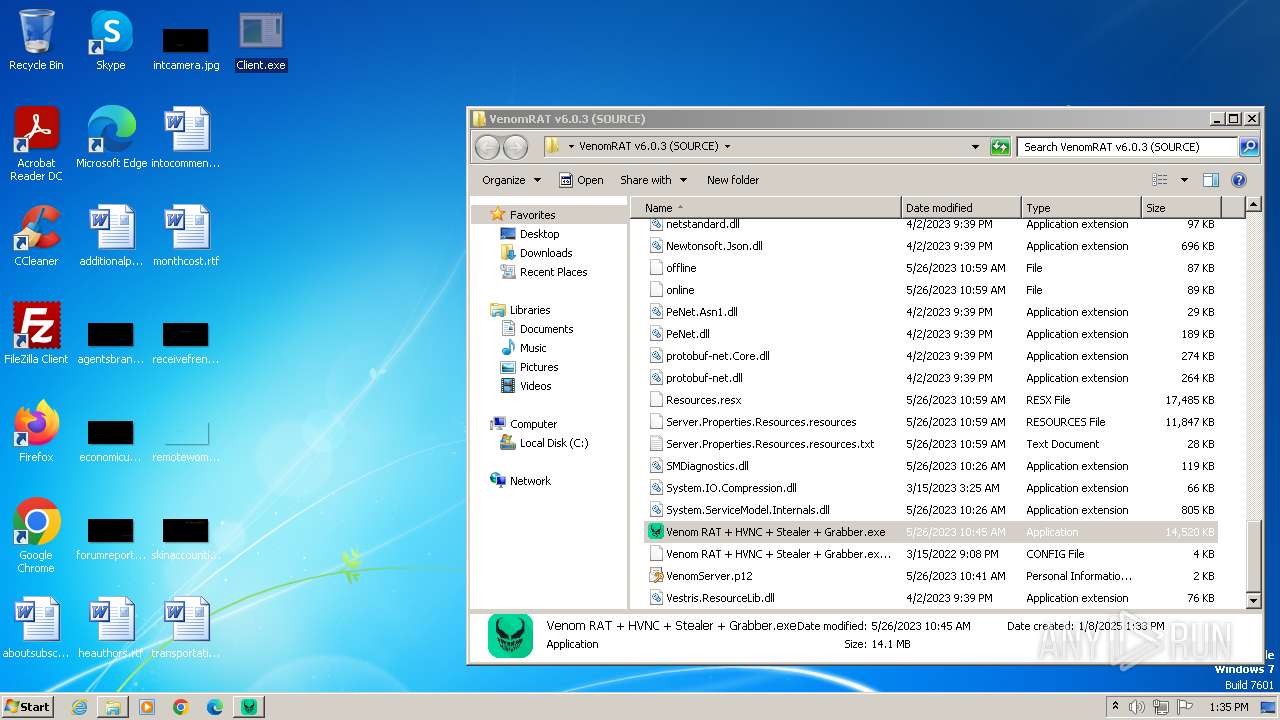Launch Firefox from the desktop
This screenshot has height=720, width=1280.
[36, 433]
